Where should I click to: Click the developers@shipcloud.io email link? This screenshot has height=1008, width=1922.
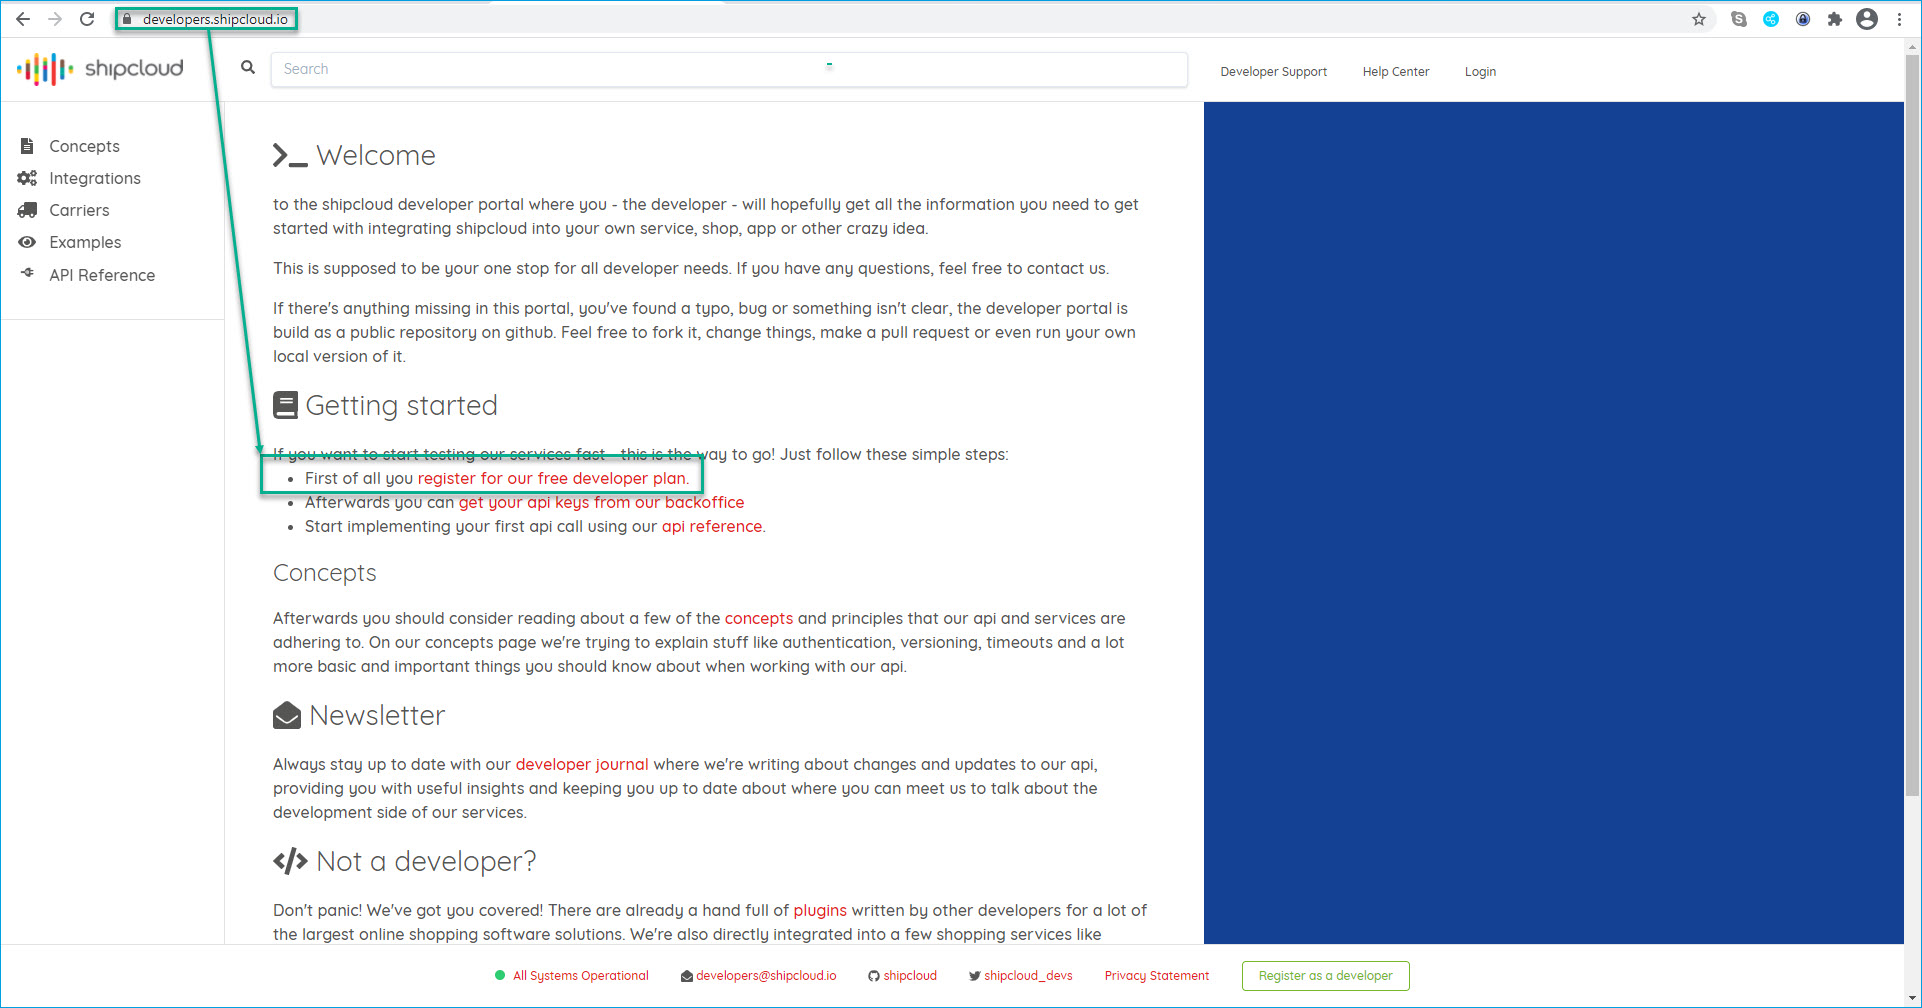[766, 976]
